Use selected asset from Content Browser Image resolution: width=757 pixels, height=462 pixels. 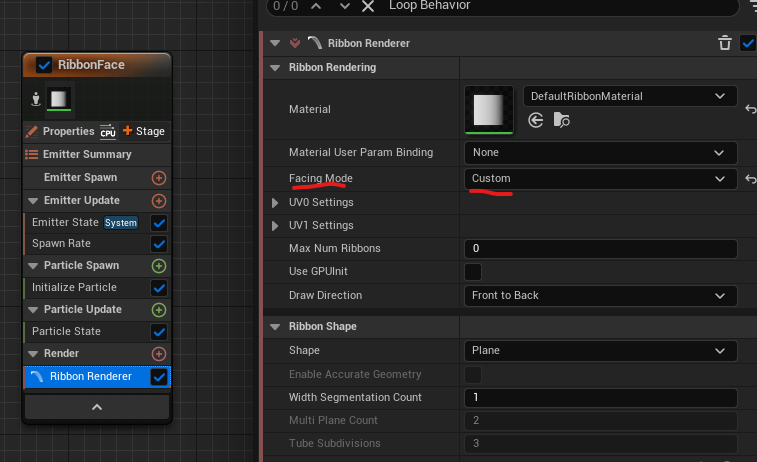(x=535, y=120)
